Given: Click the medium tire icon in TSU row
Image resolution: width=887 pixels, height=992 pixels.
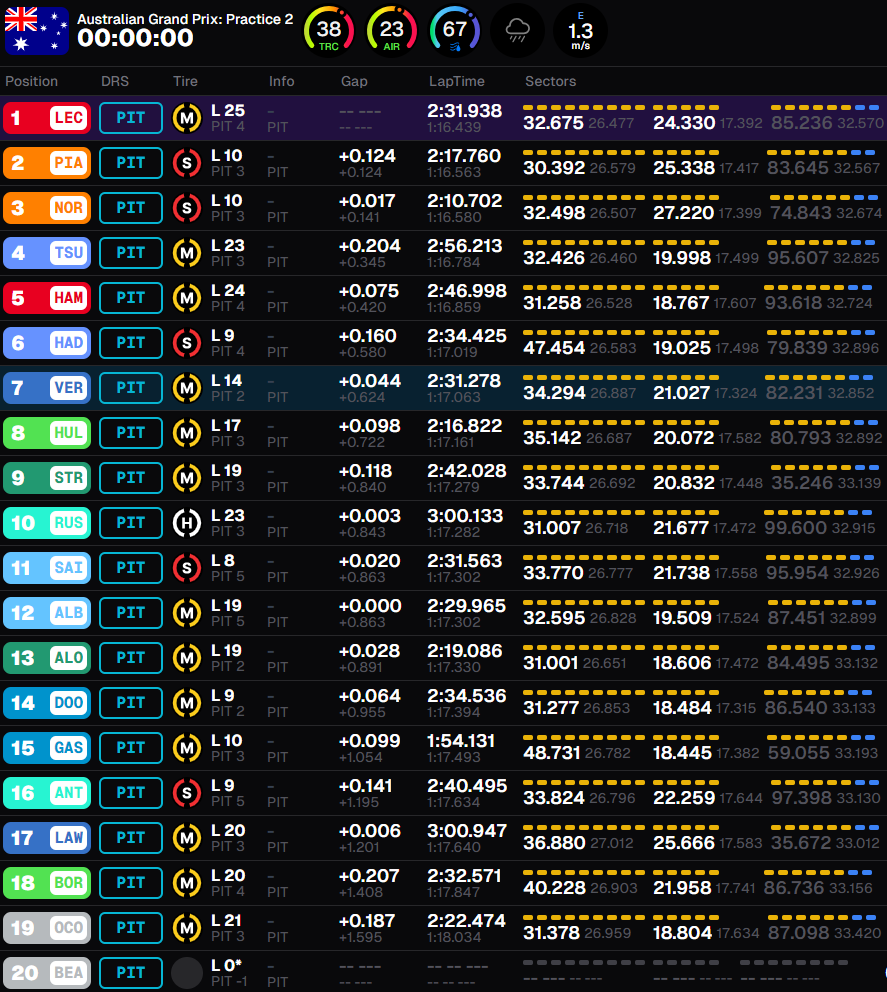Looking at the screenshot, I should [x=187, y=253].
